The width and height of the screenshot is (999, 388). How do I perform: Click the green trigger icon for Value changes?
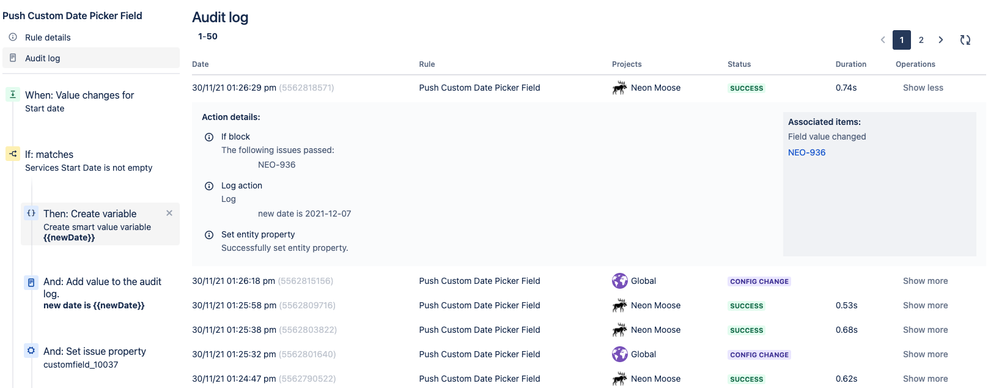(x=13, y=94)
